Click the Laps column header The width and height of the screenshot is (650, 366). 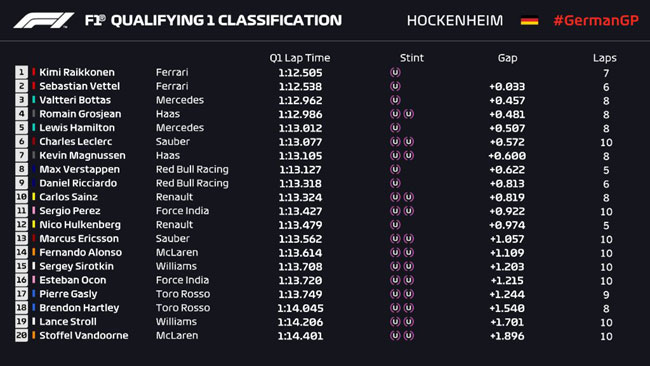click(604, 58)
